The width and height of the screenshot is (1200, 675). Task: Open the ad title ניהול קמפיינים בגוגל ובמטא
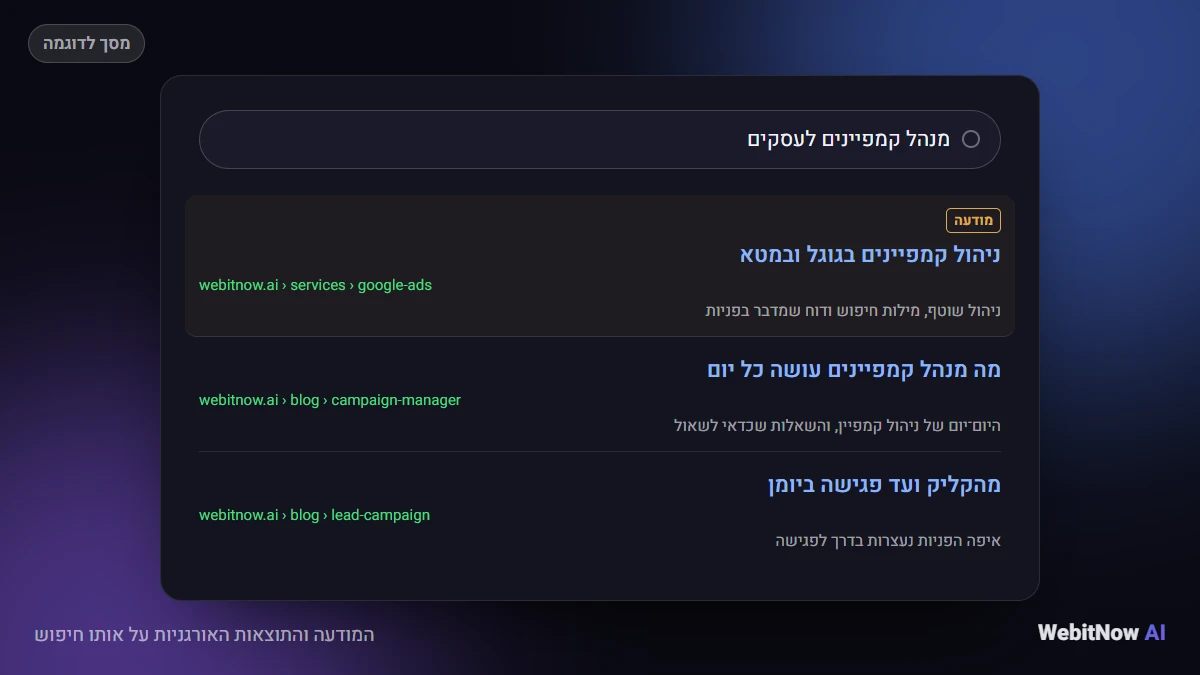pyautogui.click(x=870, y=254)
